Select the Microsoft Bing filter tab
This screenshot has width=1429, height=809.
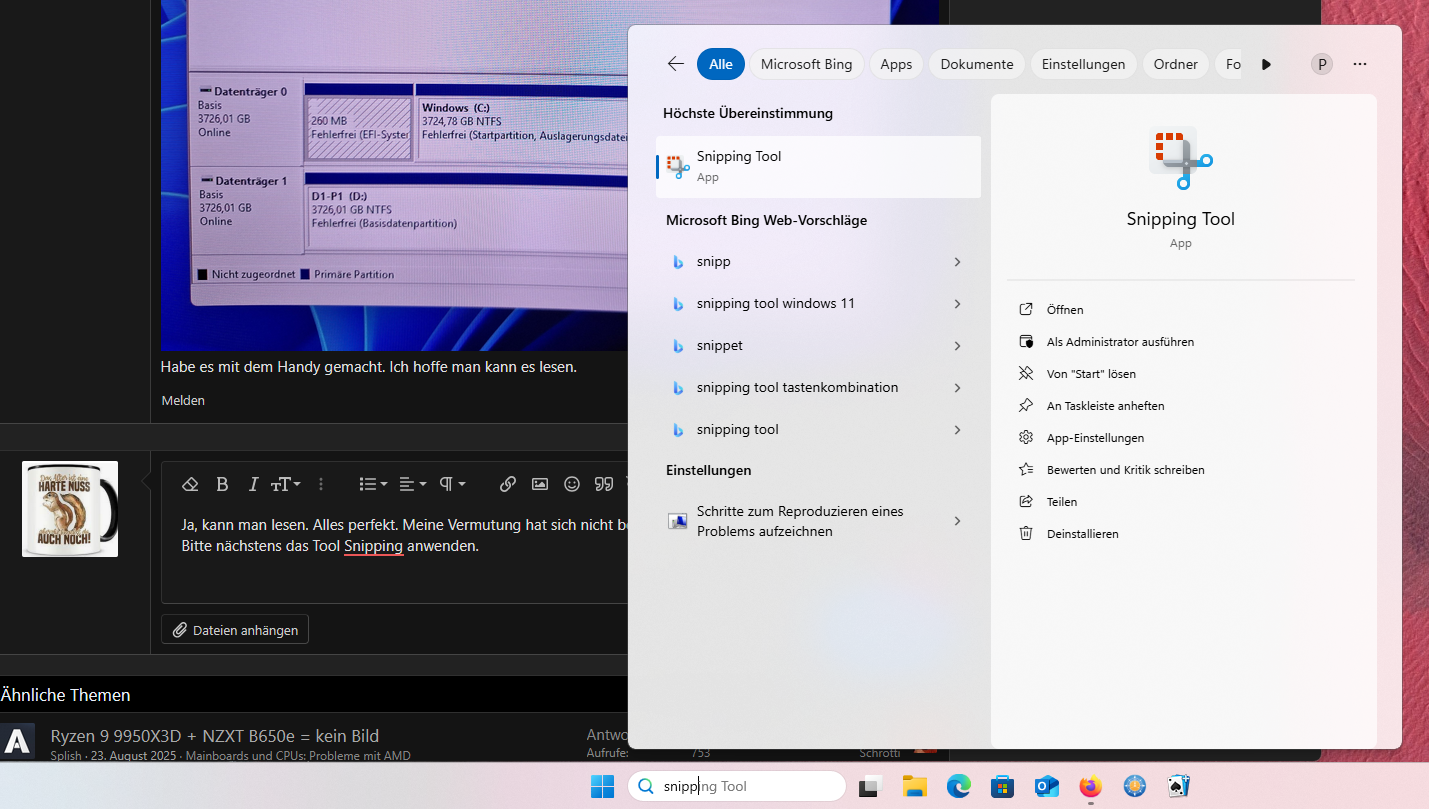point(807,64)
